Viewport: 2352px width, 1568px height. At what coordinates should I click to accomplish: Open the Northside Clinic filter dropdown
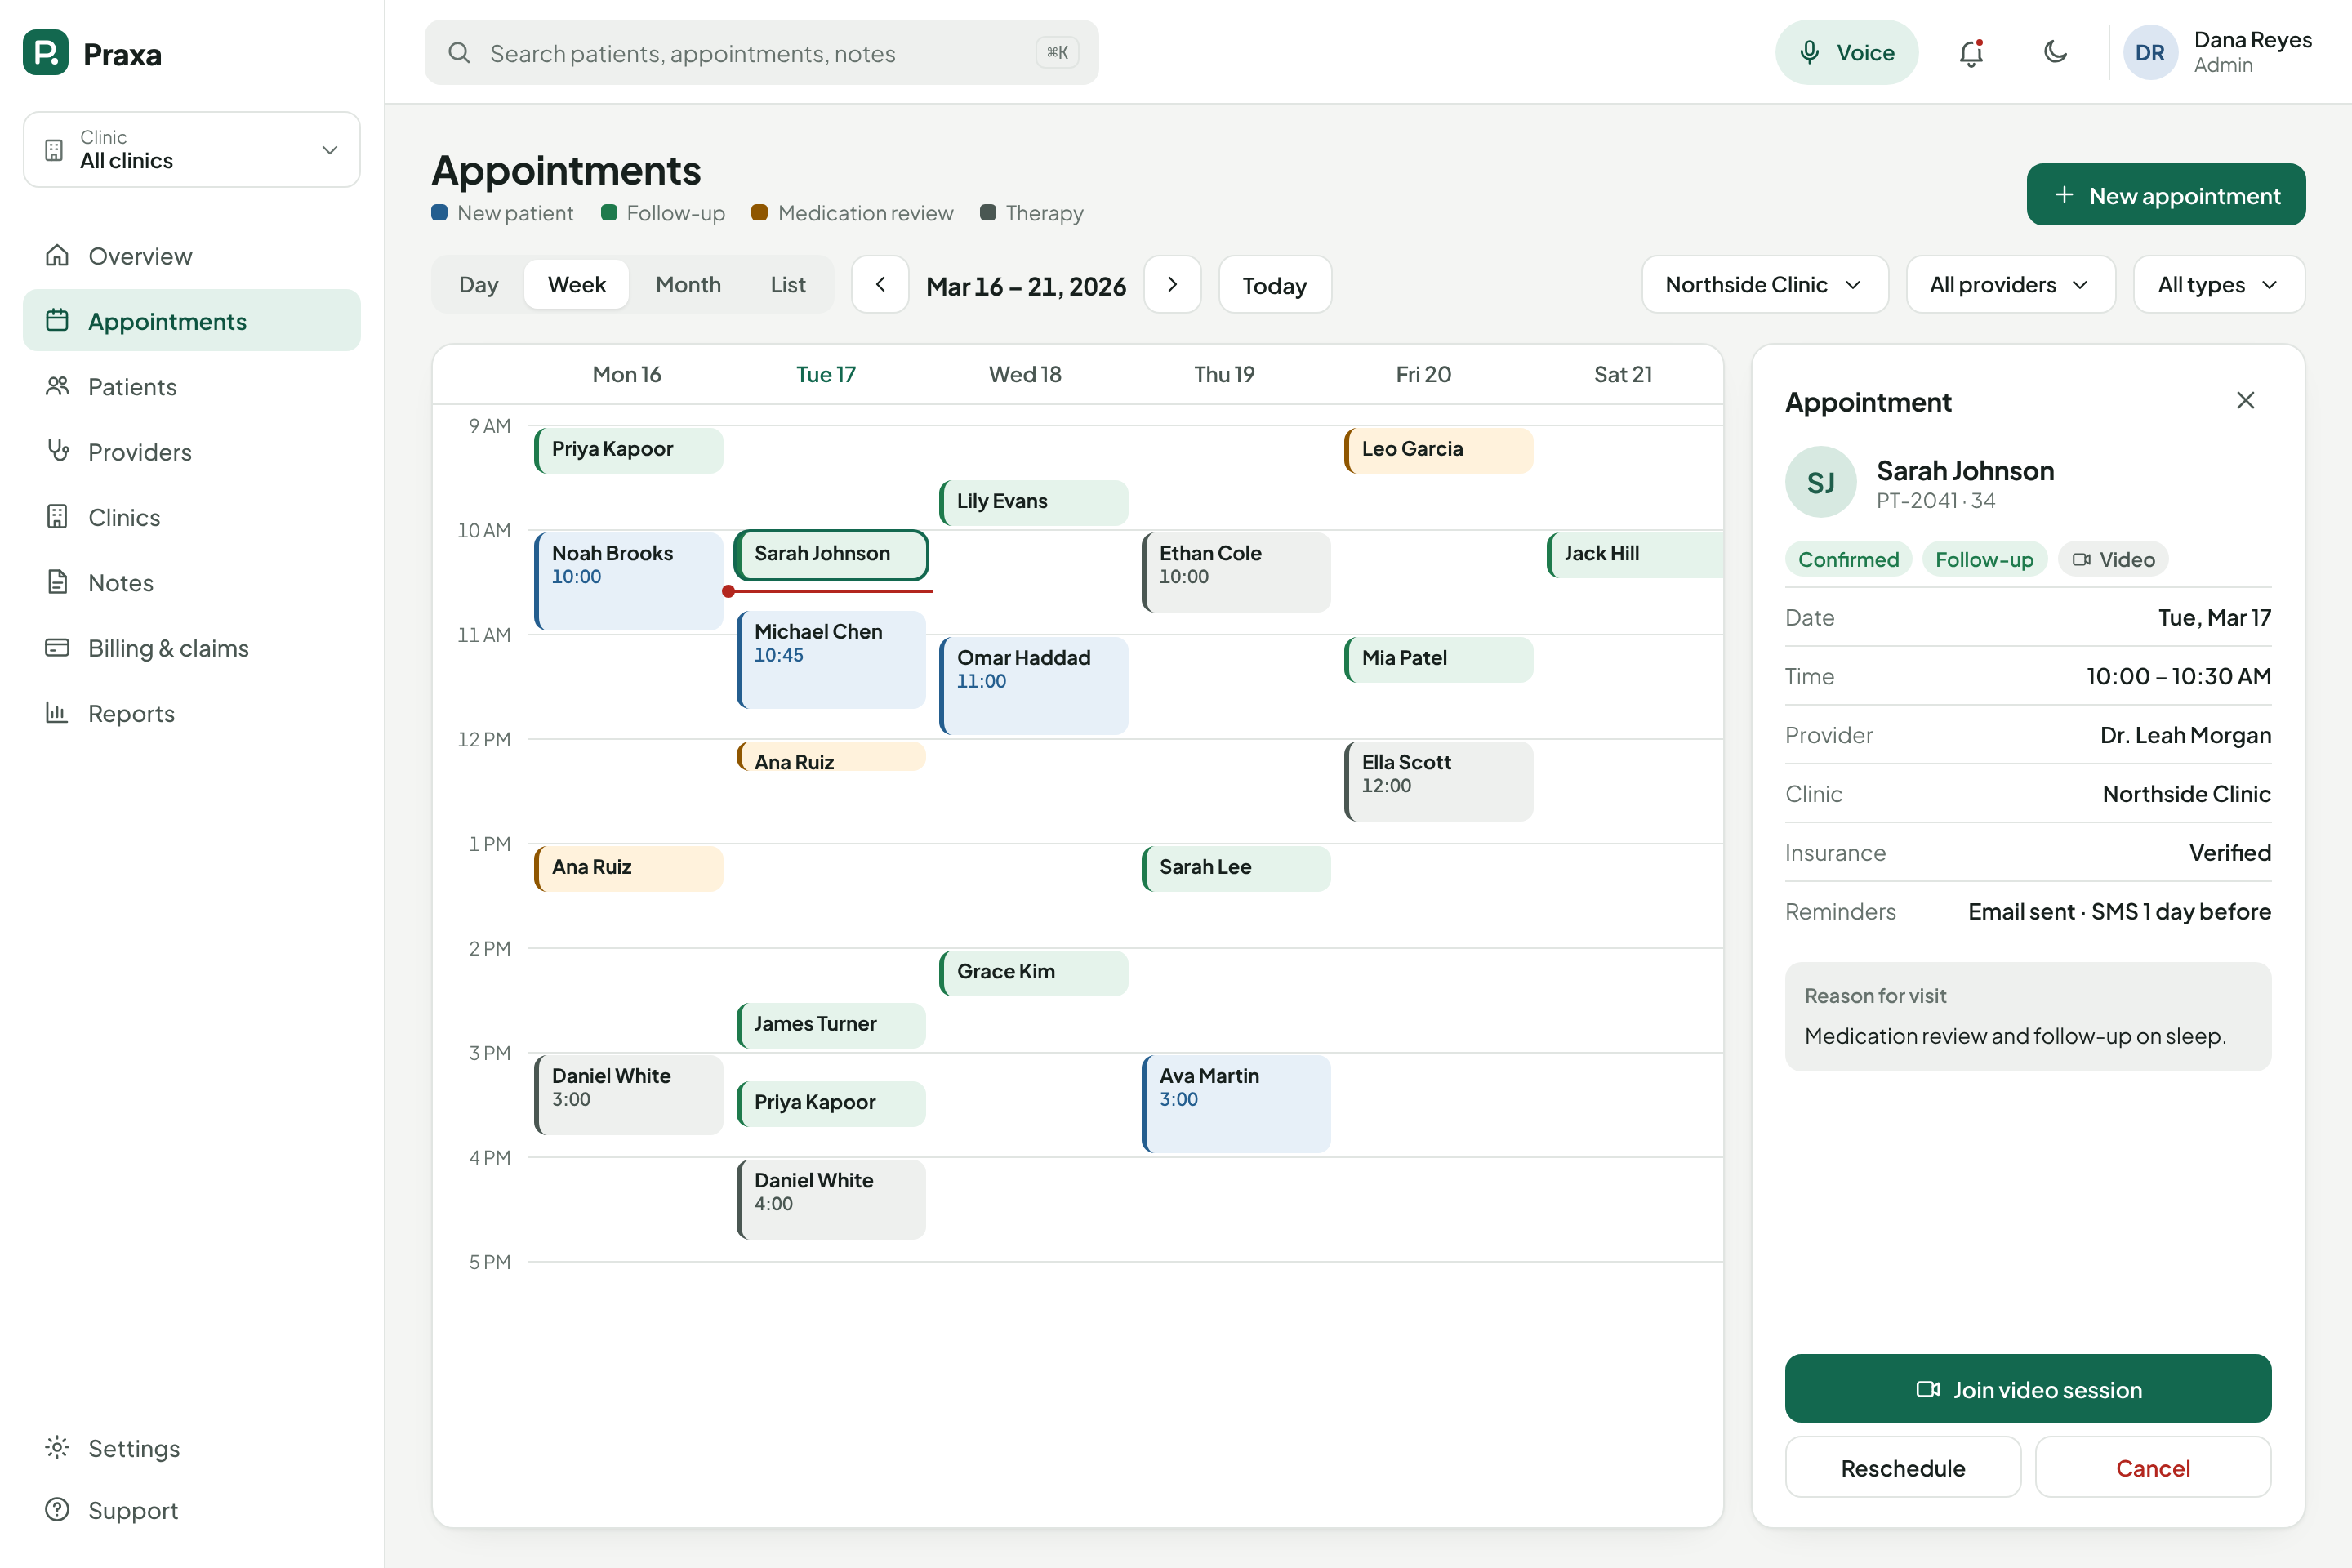pos(1765,285)
